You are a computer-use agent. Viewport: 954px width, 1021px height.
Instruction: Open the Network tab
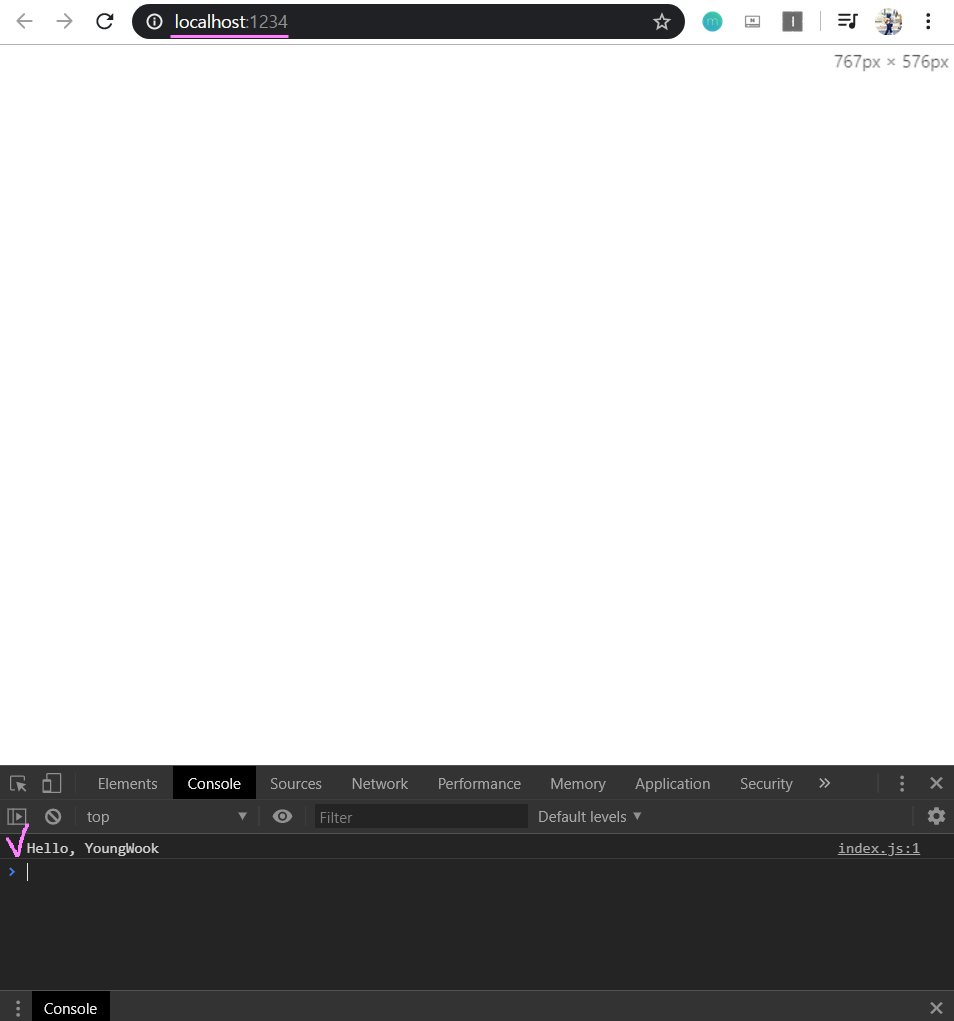(380, 783)
